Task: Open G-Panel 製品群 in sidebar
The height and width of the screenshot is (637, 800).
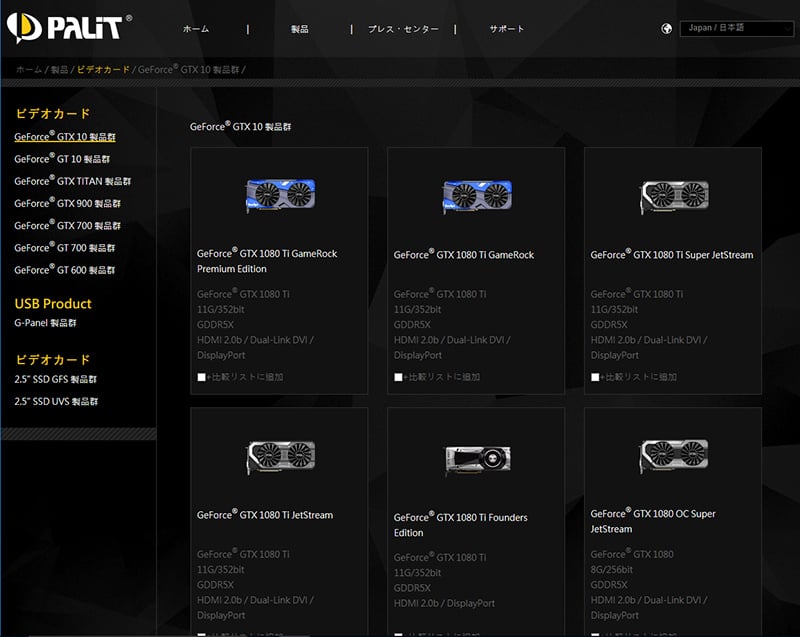Action: 45,322
